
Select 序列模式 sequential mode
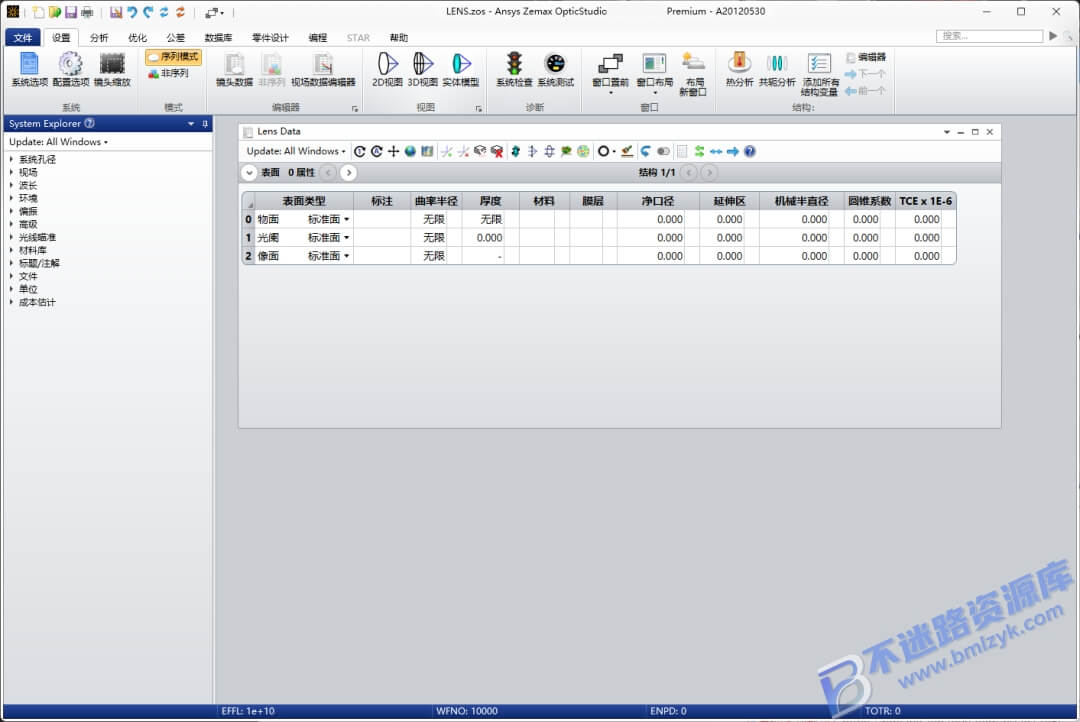(174, 56)
